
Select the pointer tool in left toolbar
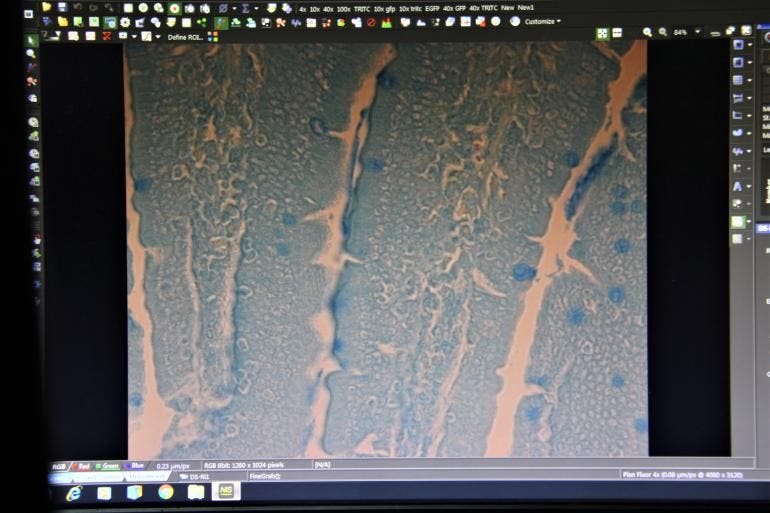[32, 41]
